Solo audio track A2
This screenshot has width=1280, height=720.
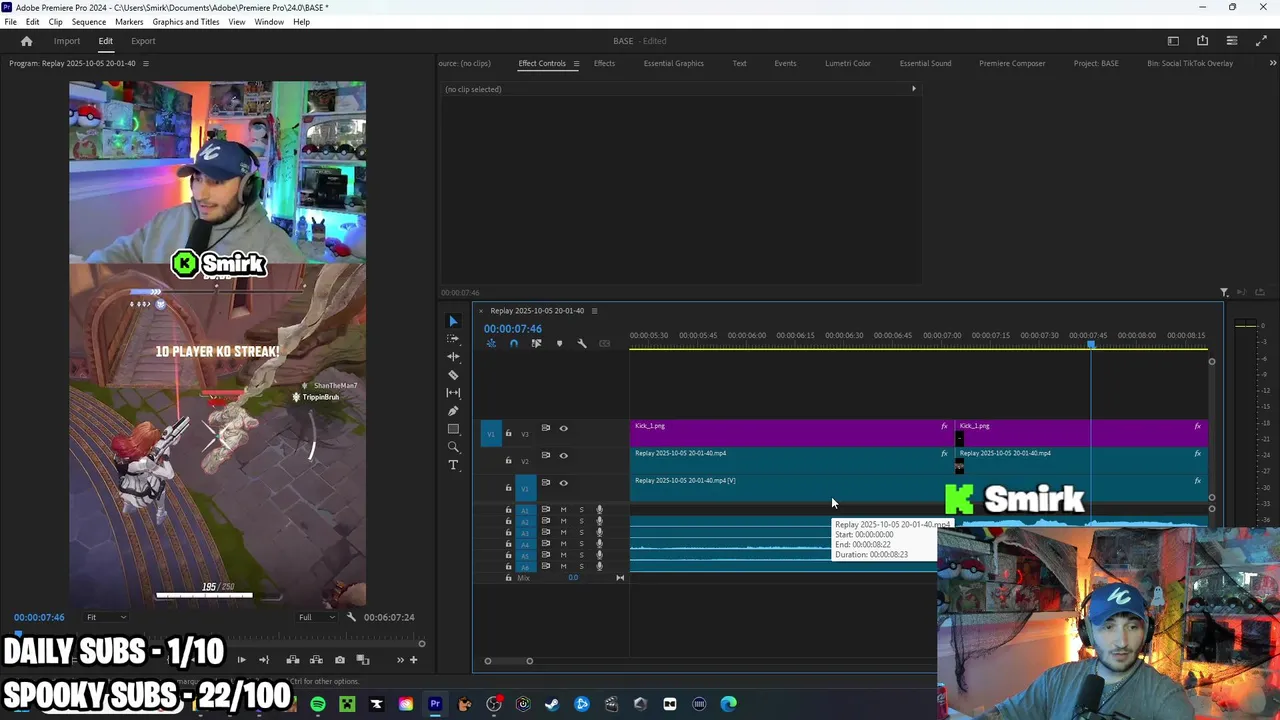(581, 521)
